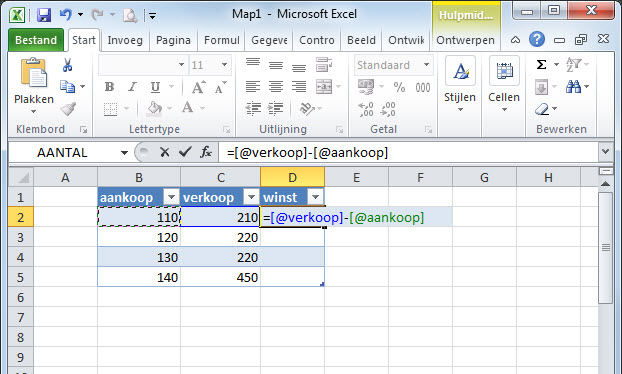Align cell content to vertical middle
Image resolution: width=622 pixels, height=374 pixels.
tap(276, 65)
